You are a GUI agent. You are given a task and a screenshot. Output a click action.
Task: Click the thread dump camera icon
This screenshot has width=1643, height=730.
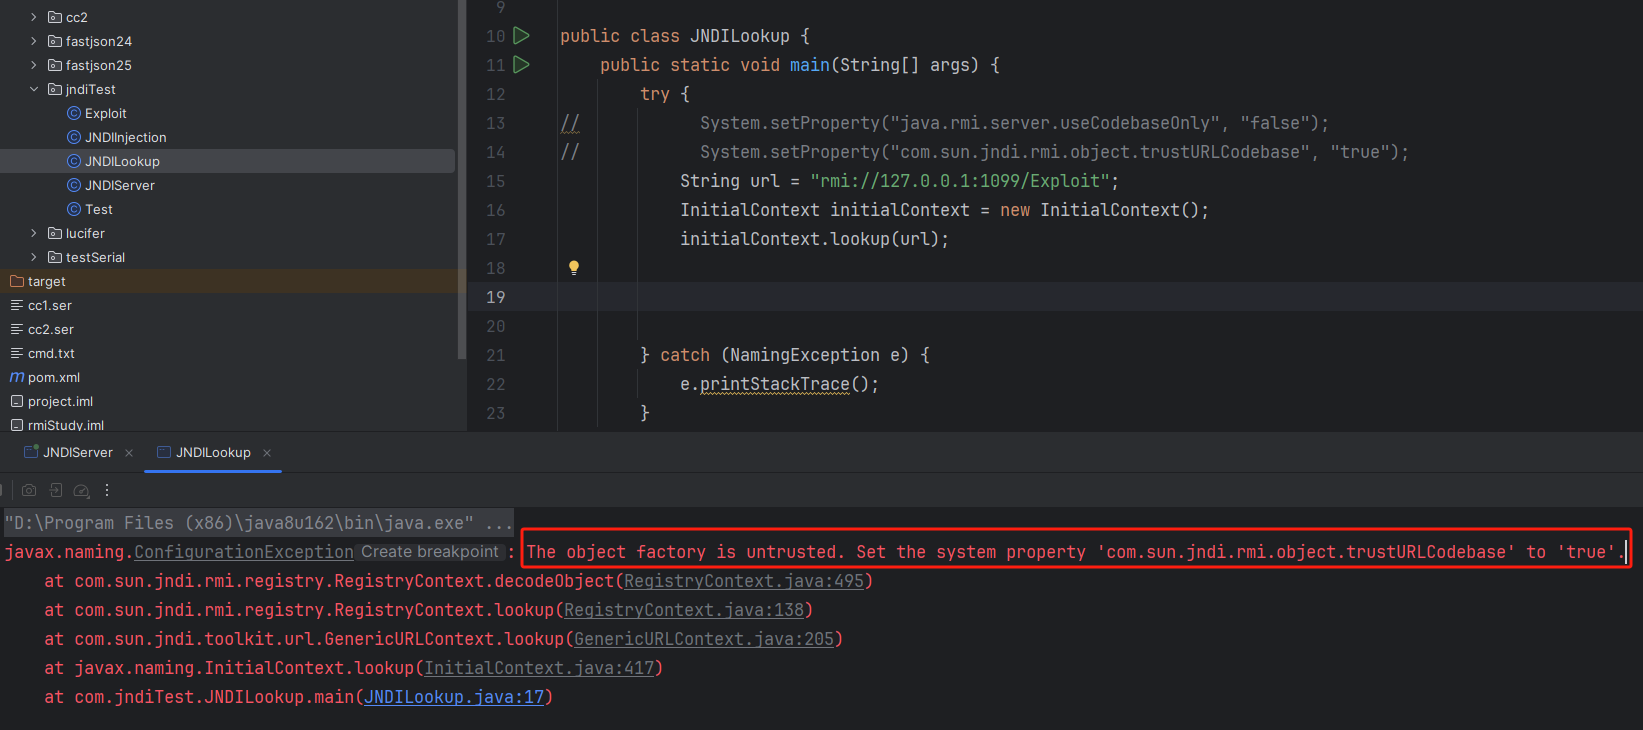29,490
